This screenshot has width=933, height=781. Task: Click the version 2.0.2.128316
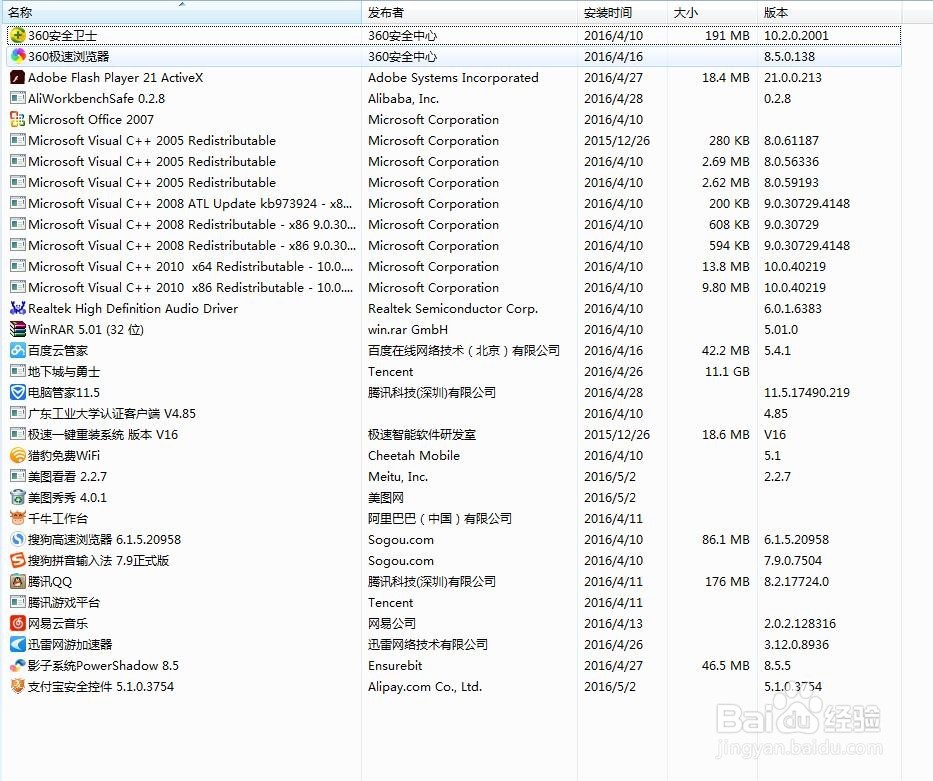[x=800, y=623]
